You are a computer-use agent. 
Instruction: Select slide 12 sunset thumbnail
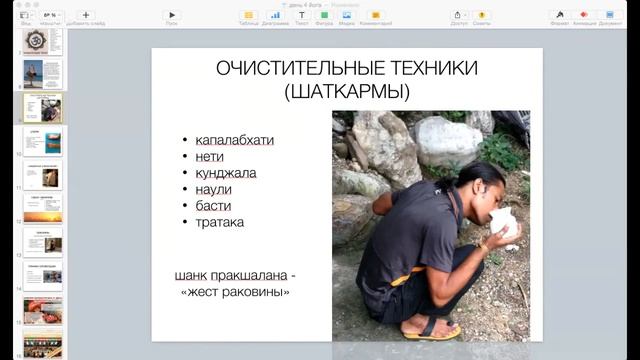(43, 209)
